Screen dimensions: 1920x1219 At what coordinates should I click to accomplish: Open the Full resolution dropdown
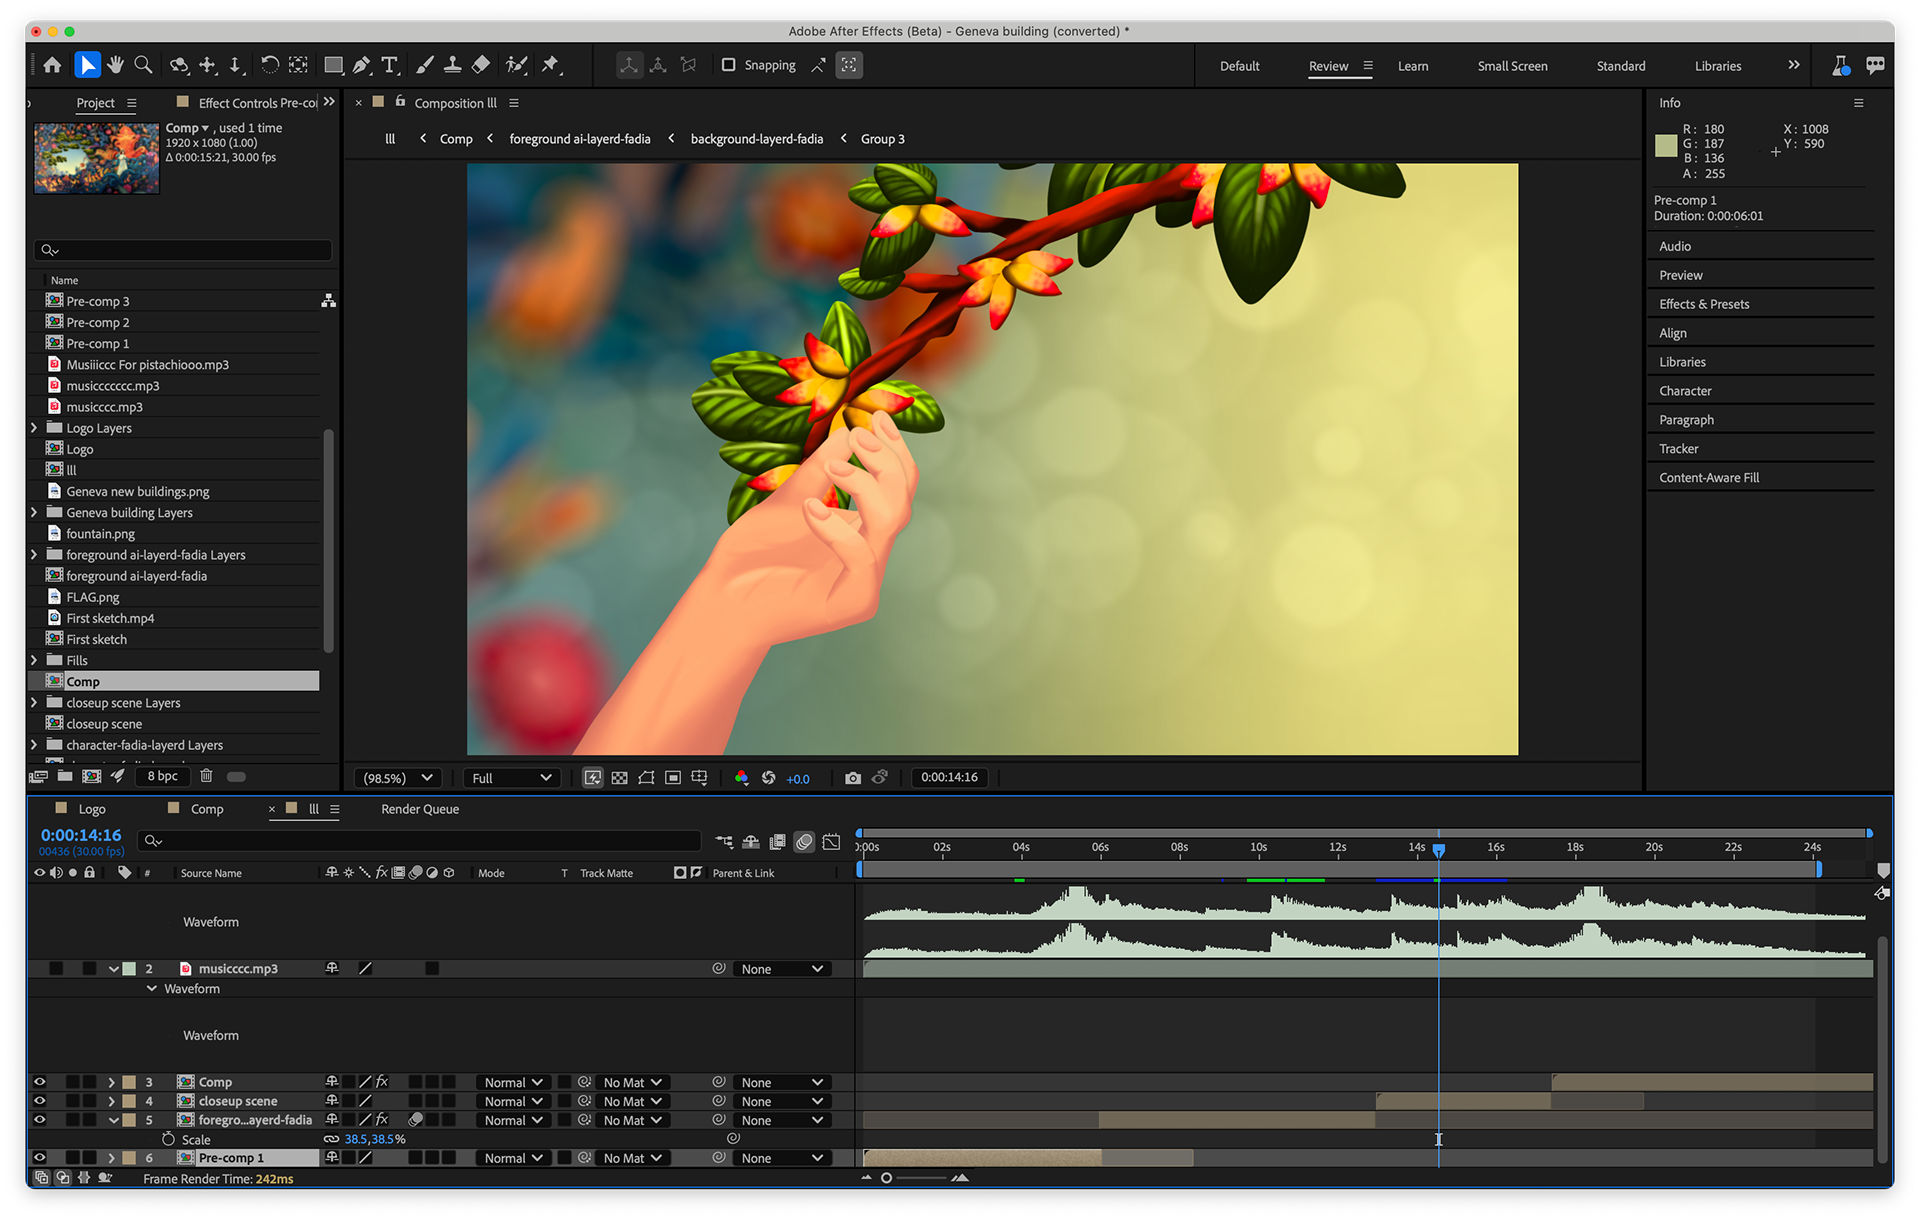coord(511,778)
